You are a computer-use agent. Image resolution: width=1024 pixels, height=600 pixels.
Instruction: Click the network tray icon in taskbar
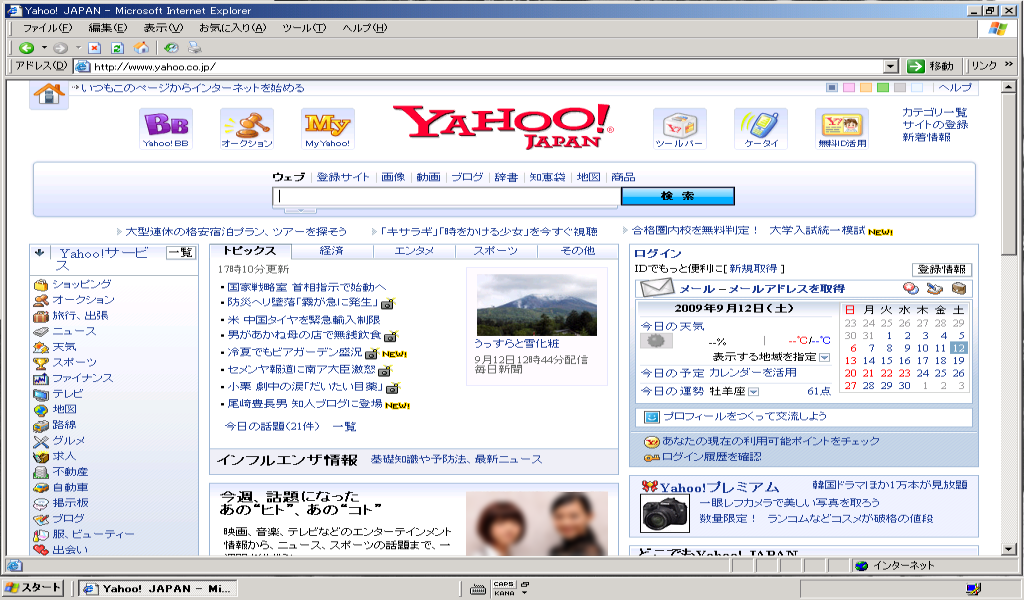[974, 589]
